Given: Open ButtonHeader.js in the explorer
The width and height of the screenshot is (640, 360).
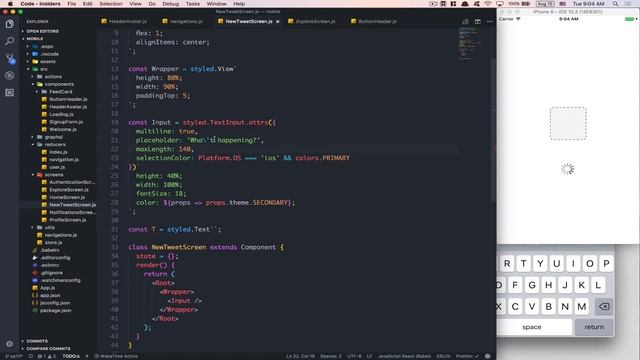Looking at the screenshot, I should click(x=68, y=99).
